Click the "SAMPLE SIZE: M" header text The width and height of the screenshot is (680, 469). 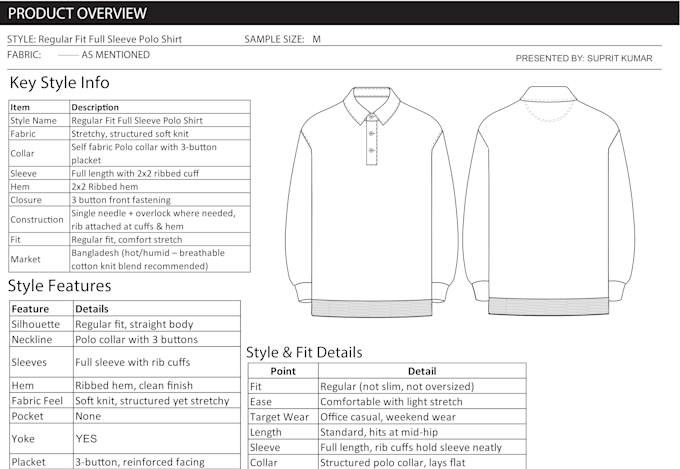(282, 39)
